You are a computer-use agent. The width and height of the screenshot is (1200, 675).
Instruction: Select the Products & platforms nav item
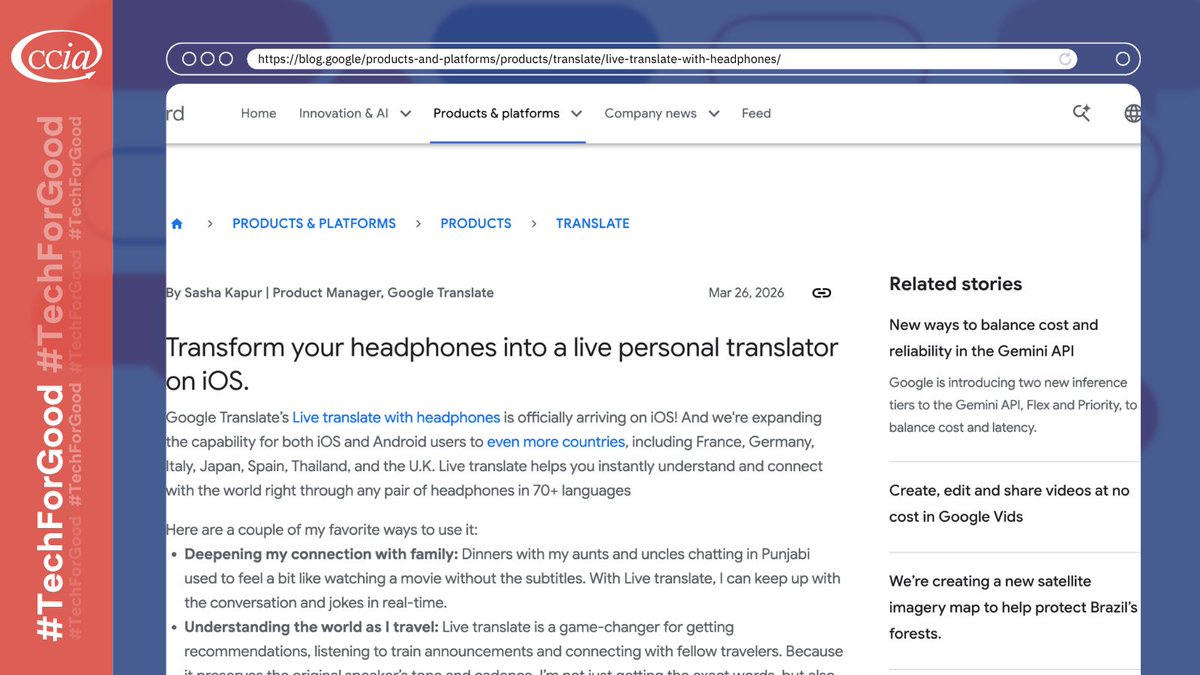[x=496, y=113]
